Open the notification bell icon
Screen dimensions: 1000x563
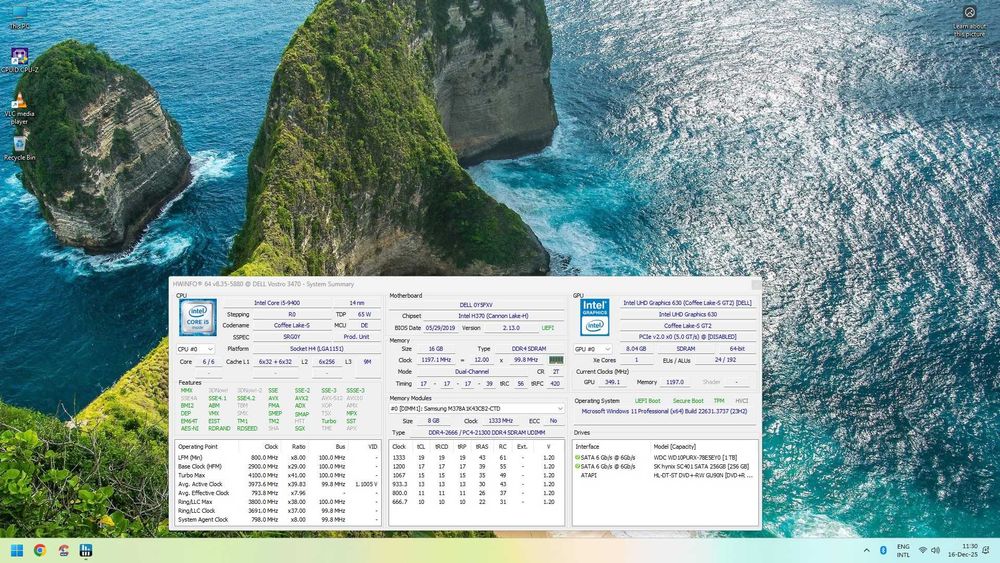(986, 550)
